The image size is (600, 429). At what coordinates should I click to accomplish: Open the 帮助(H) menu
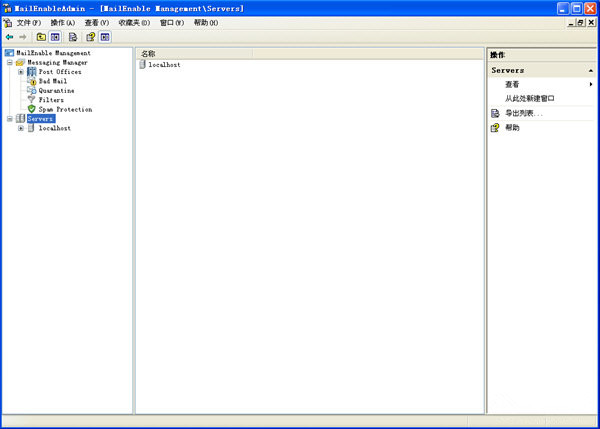206,23
